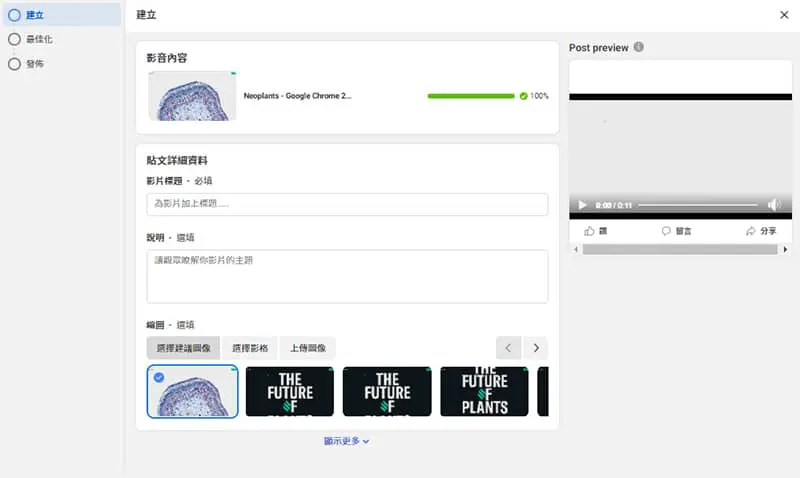Show next thumbnails with right arrow
The image size is (800, 478).
tap(536, 348)
